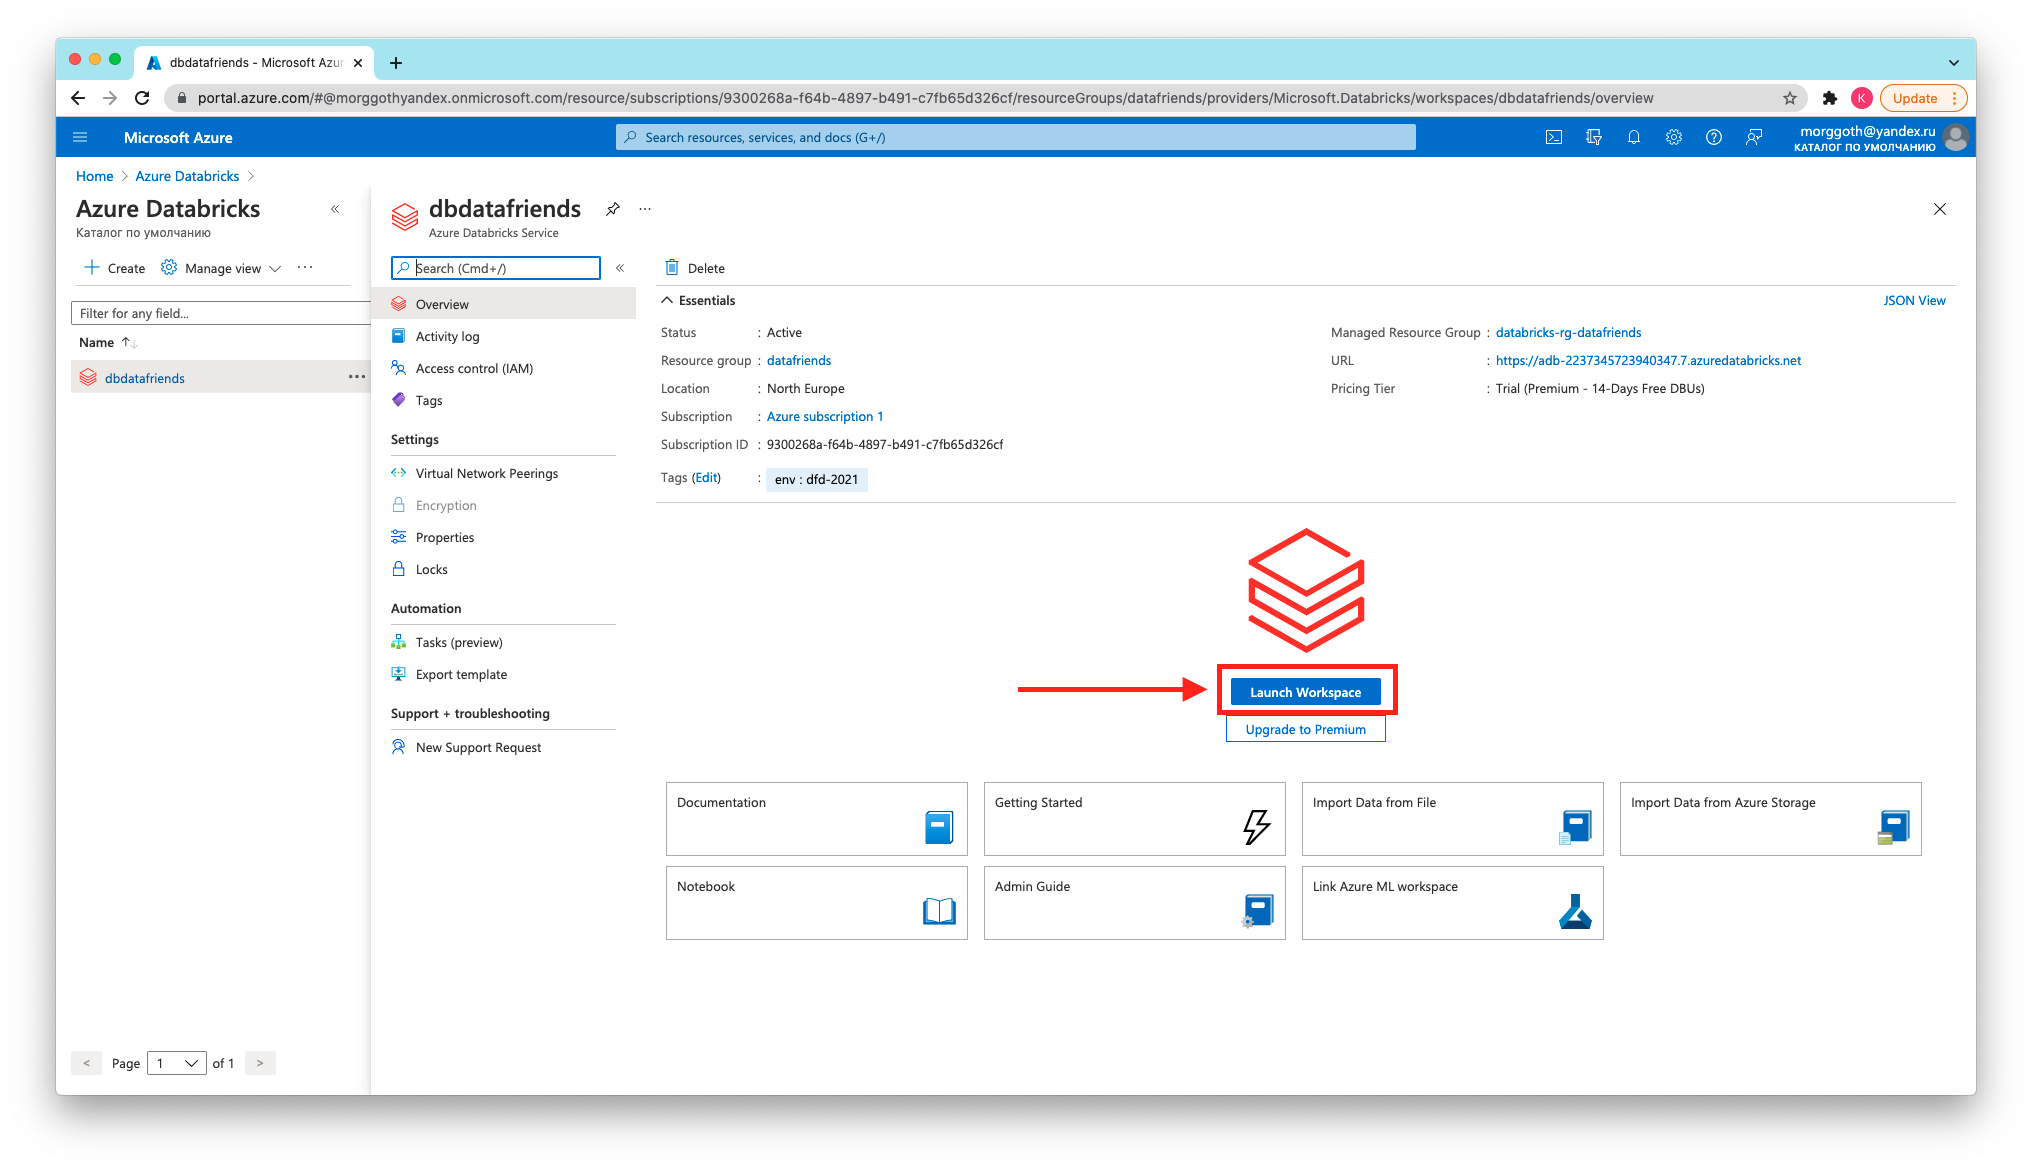Go back in browser history
The height and width of the screenshot is (1169, 2032).
pos(78,98)
